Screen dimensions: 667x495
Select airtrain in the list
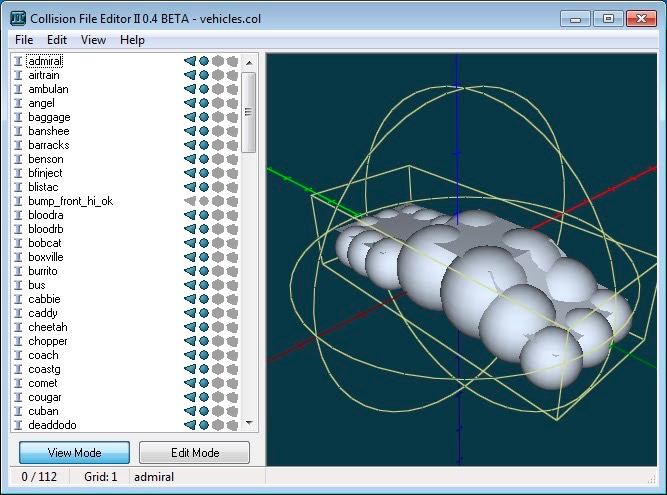pyautogui.click(x=44, y=75)
